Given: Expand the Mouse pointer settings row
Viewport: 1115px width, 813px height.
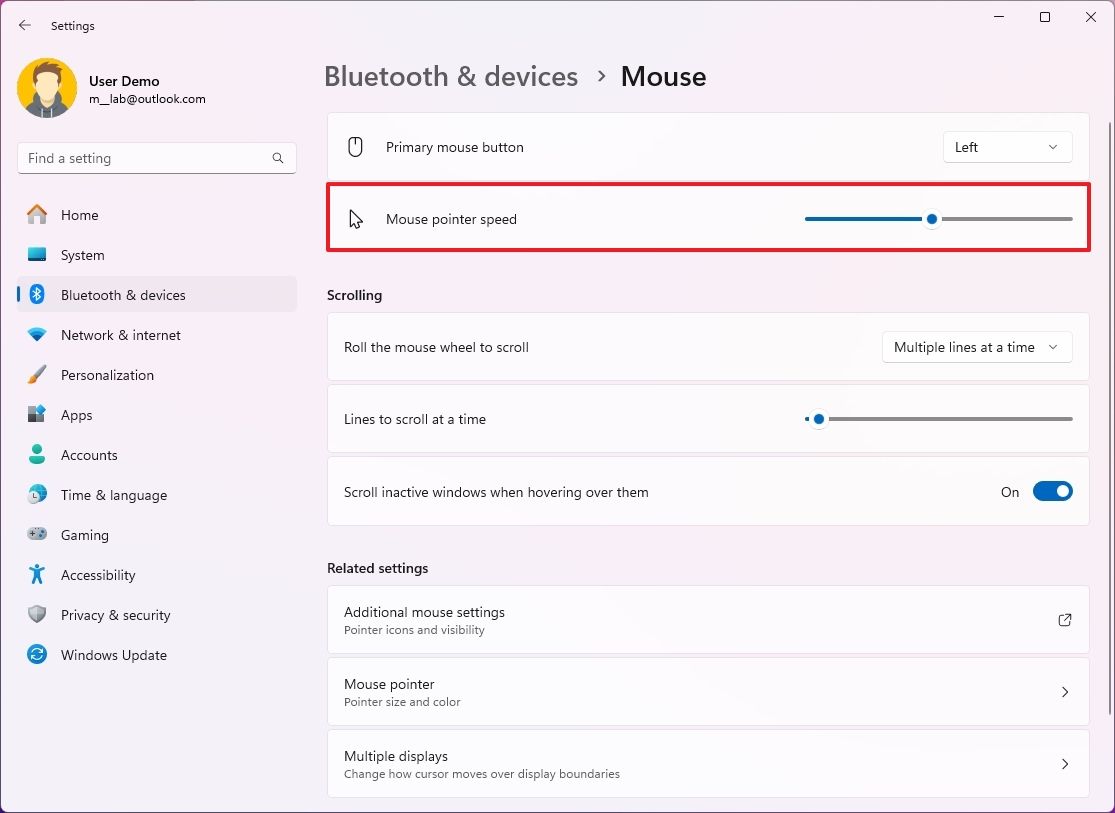Looking at the screenshot, I should tap(708, 691).
